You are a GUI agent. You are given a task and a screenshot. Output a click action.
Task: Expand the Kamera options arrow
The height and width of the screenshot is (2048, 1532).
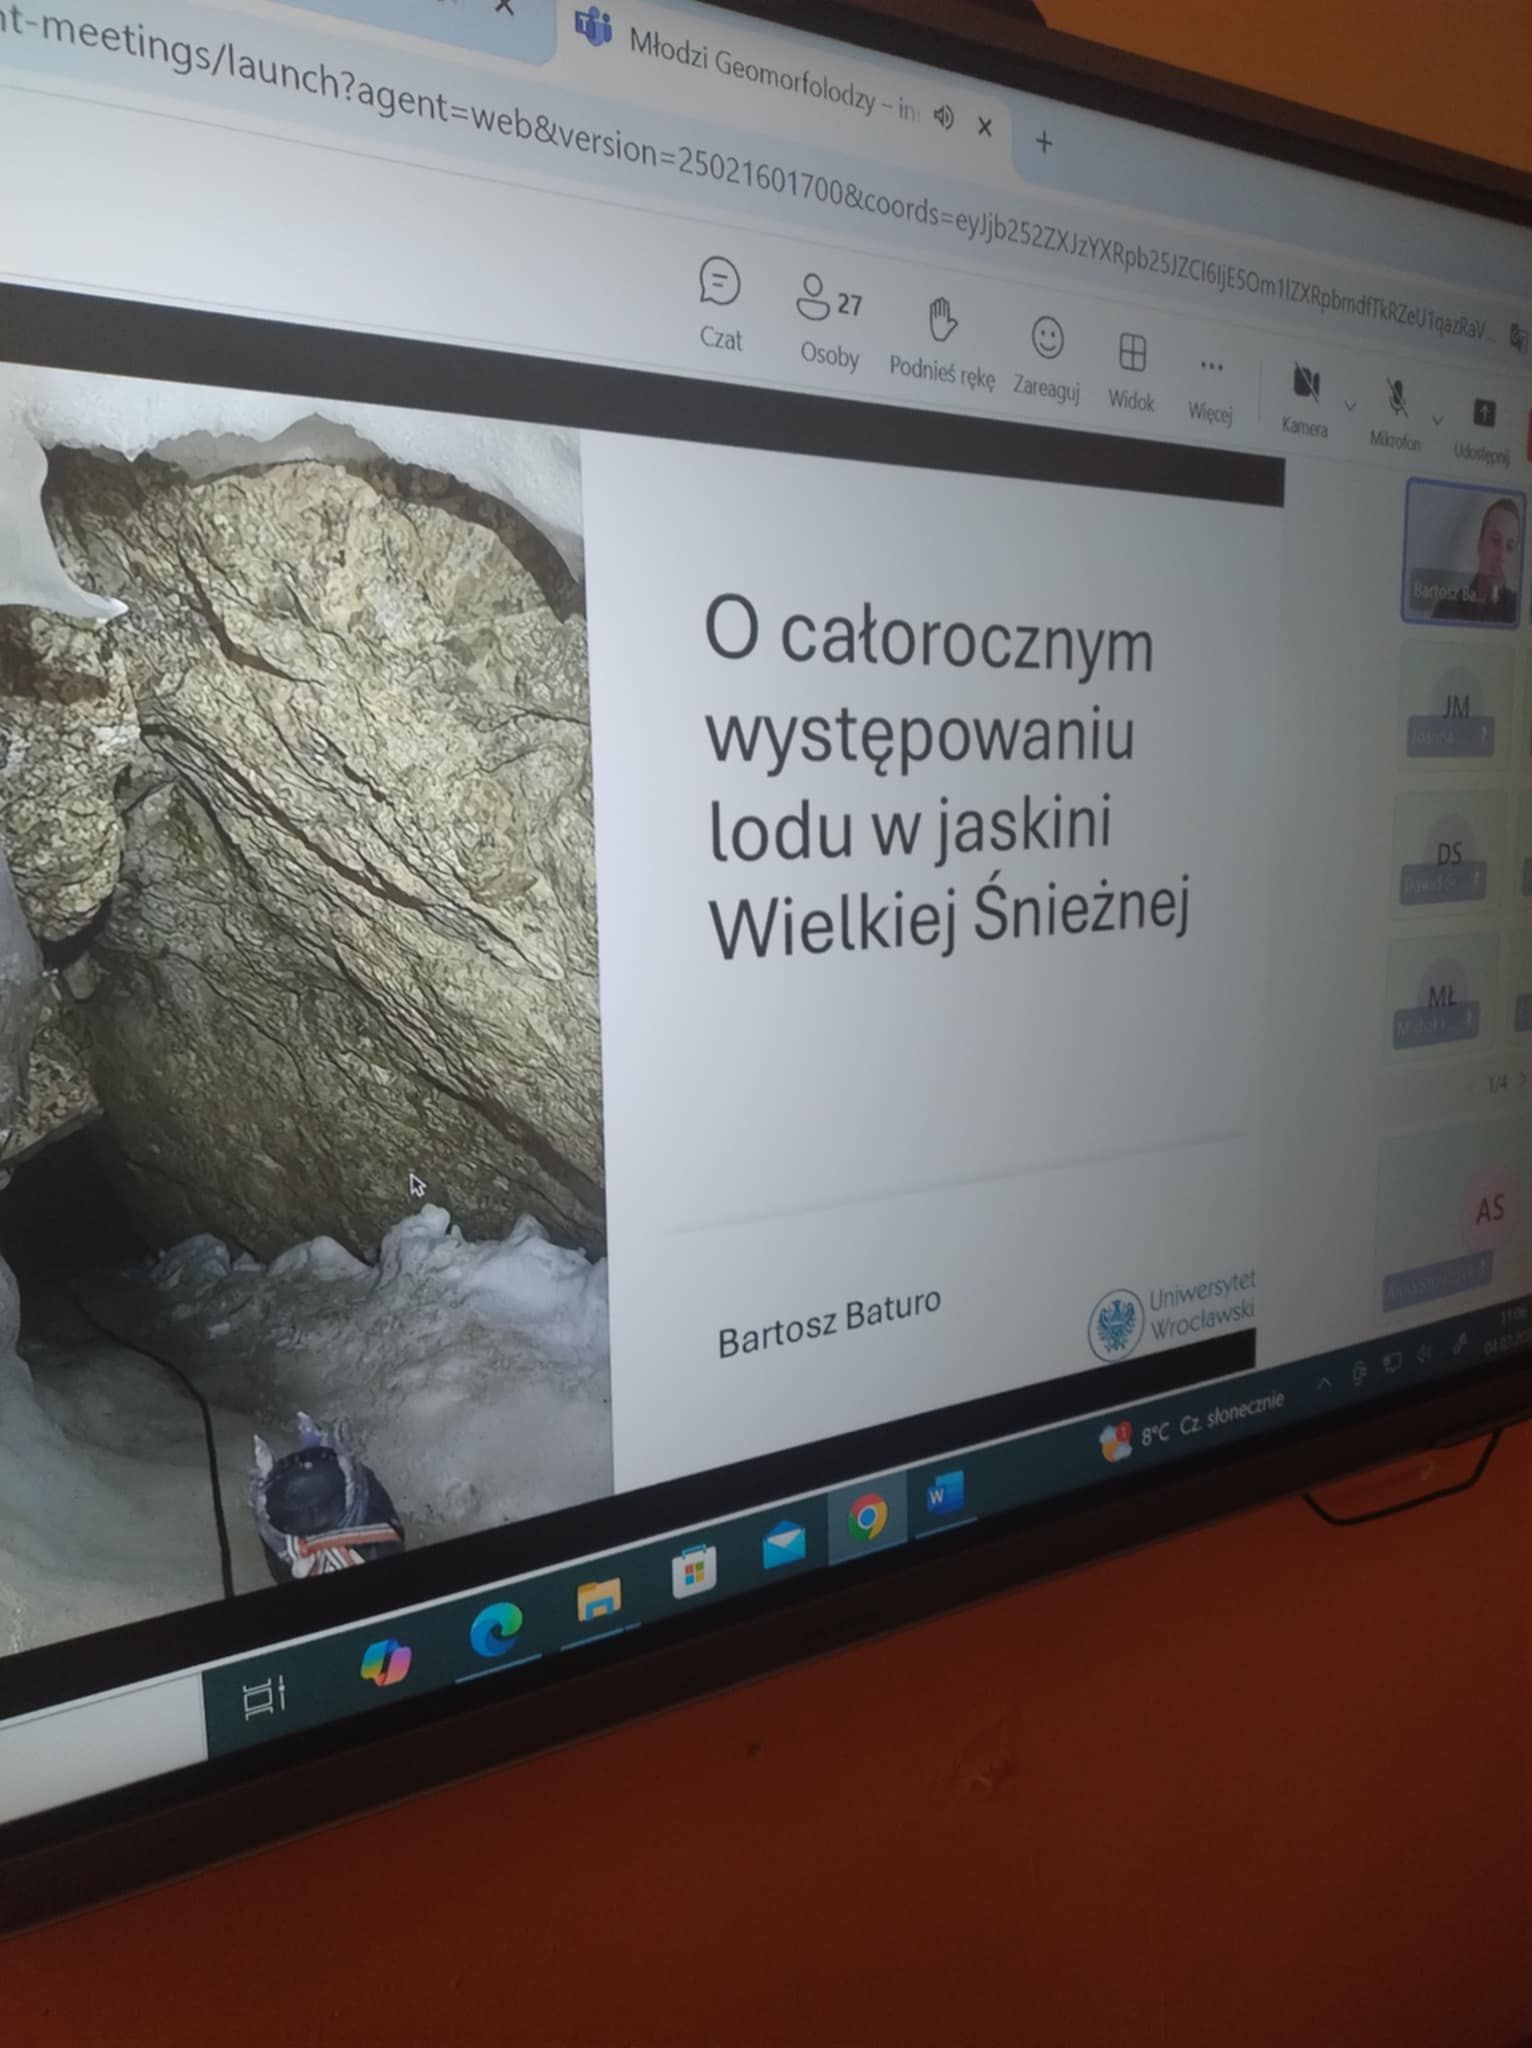point(1350,406)
